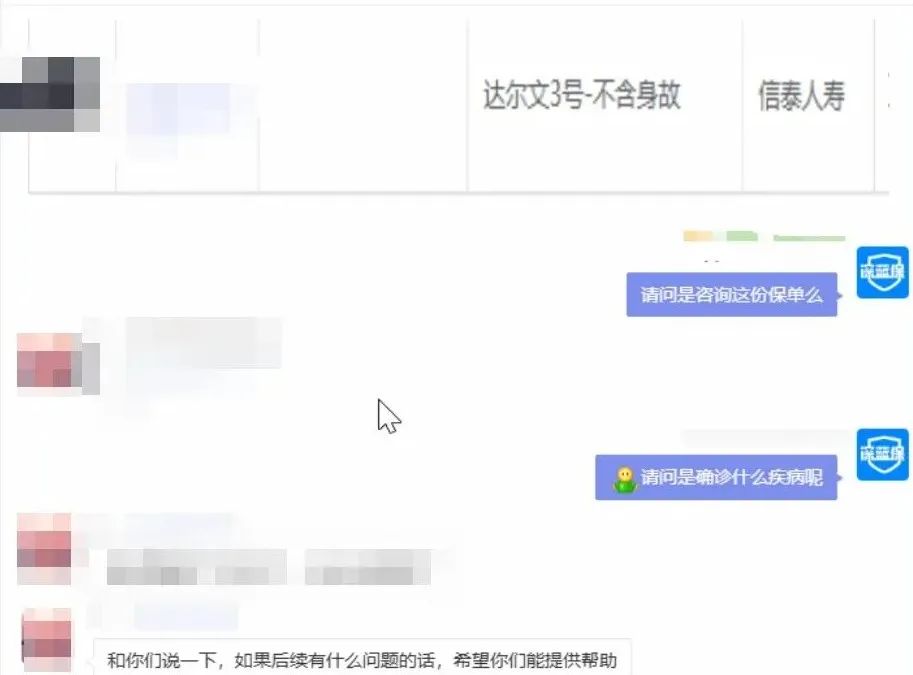Click the customer avatar beside 和你们说一下 message
The image size is (913, 675).
pyautogui.click(x=47, y=640)
